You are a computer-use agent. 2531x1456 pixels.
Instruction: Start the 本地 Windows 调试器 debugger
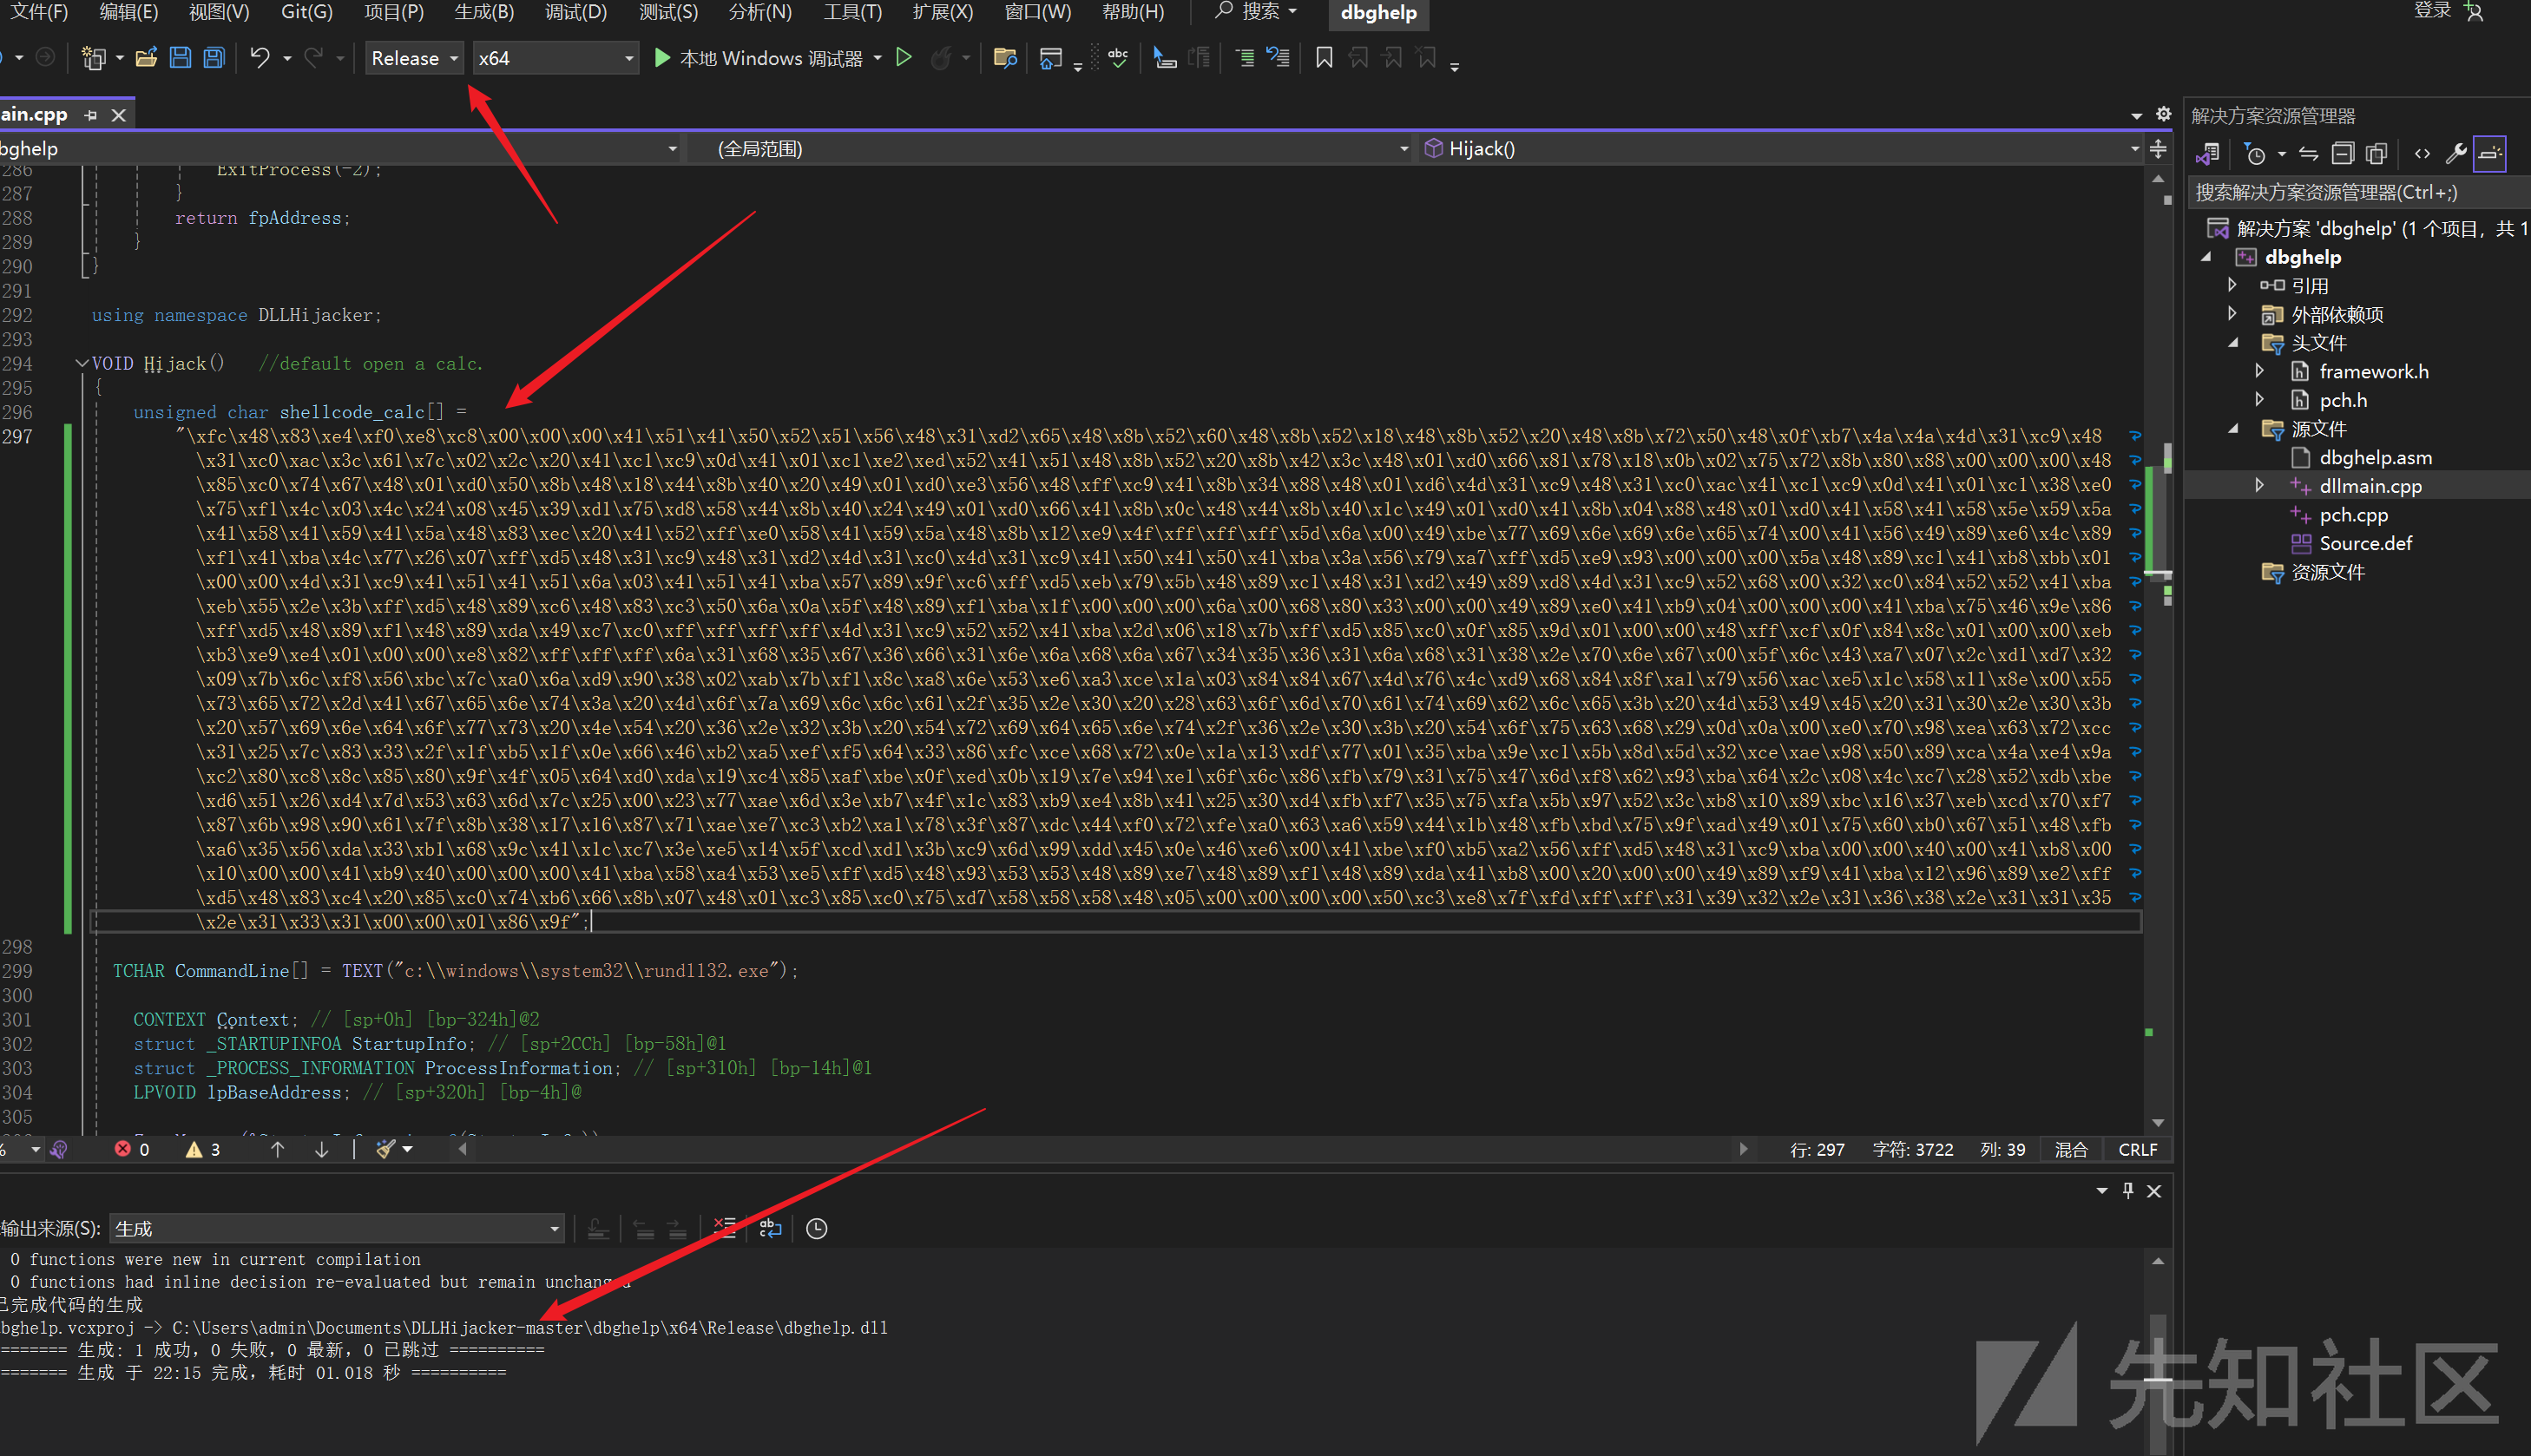tap(760, 58)
